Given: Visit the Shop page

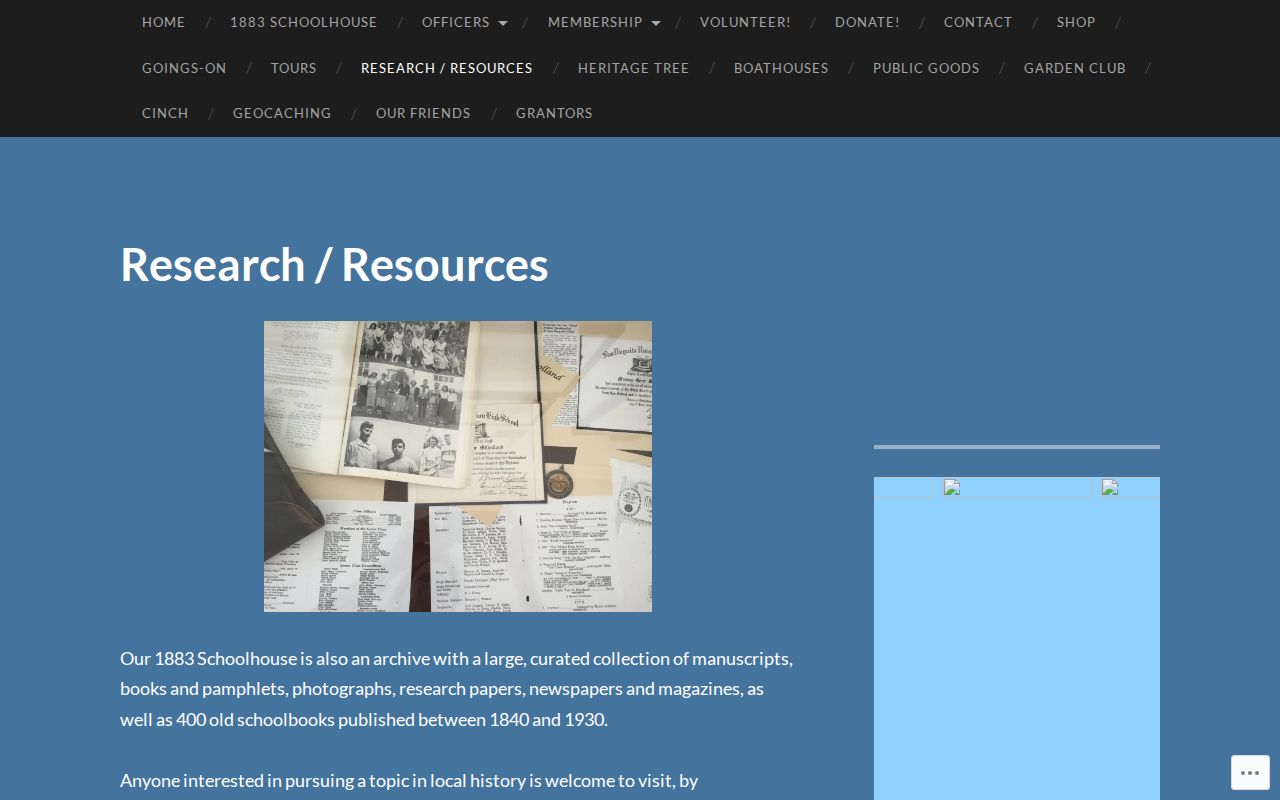Looking at the screenshot, I should (x=1076, y=22).
